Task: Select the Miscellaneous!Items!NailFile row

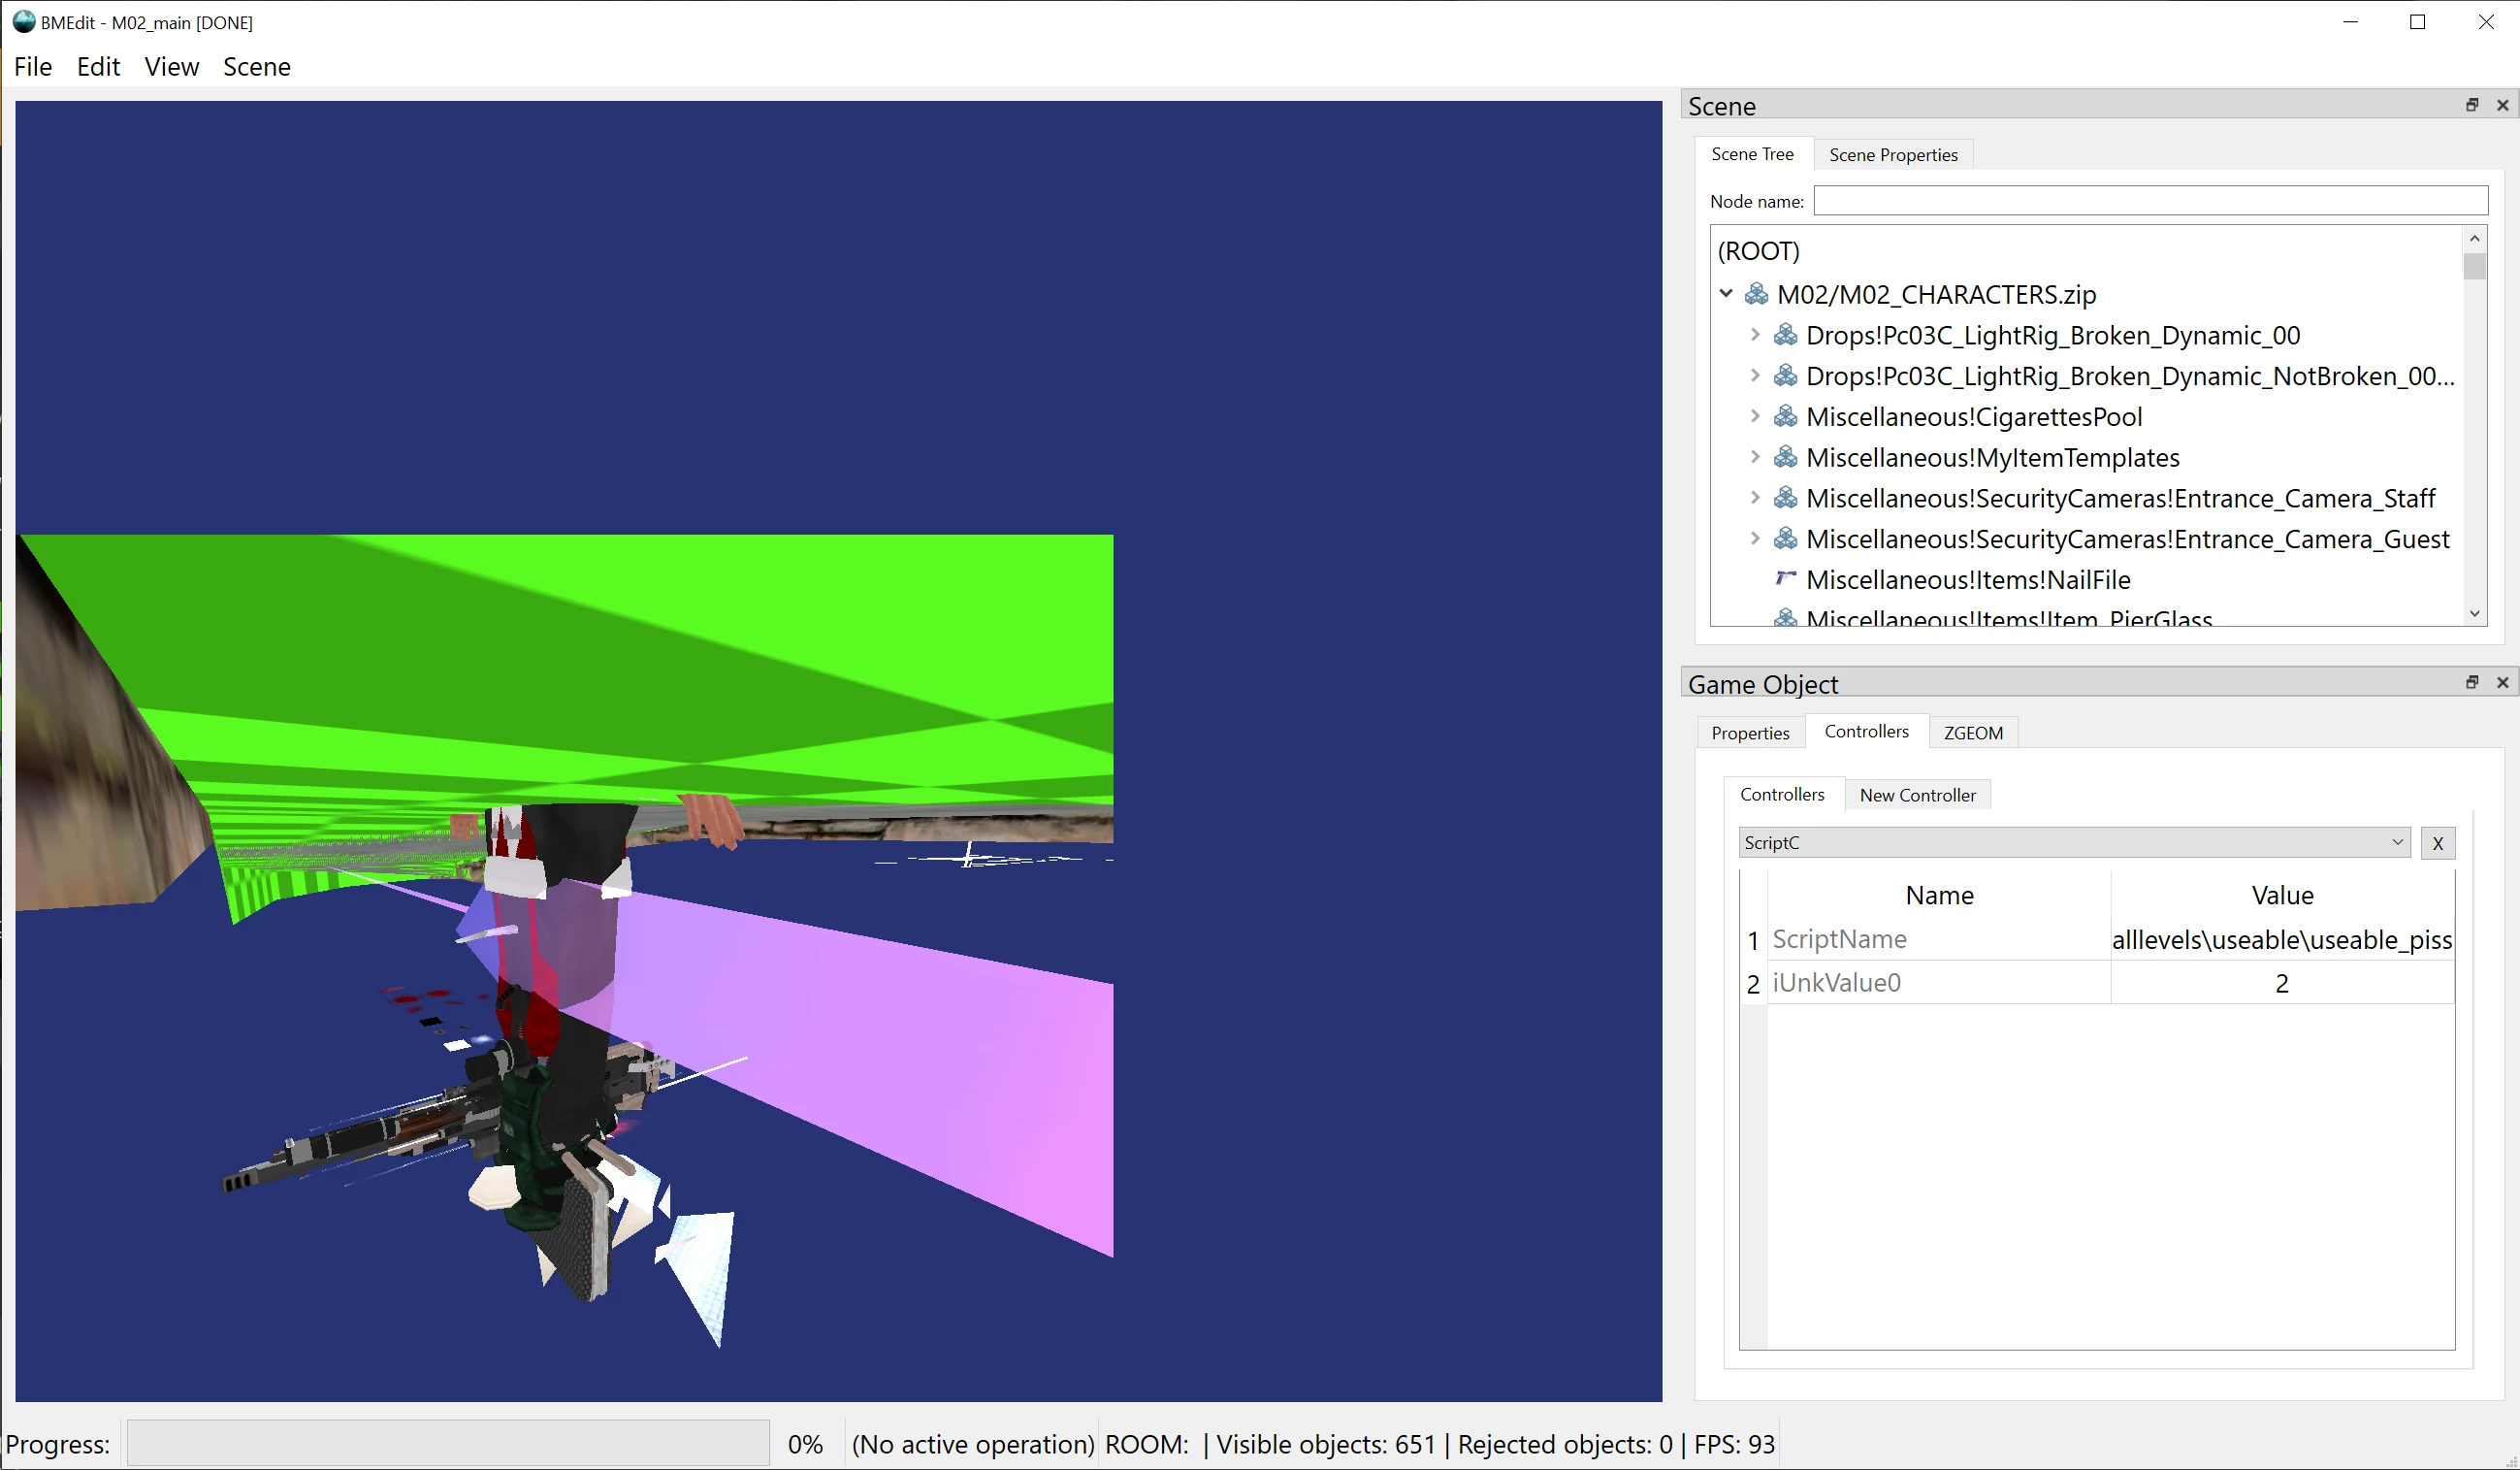Action: 1968,580
